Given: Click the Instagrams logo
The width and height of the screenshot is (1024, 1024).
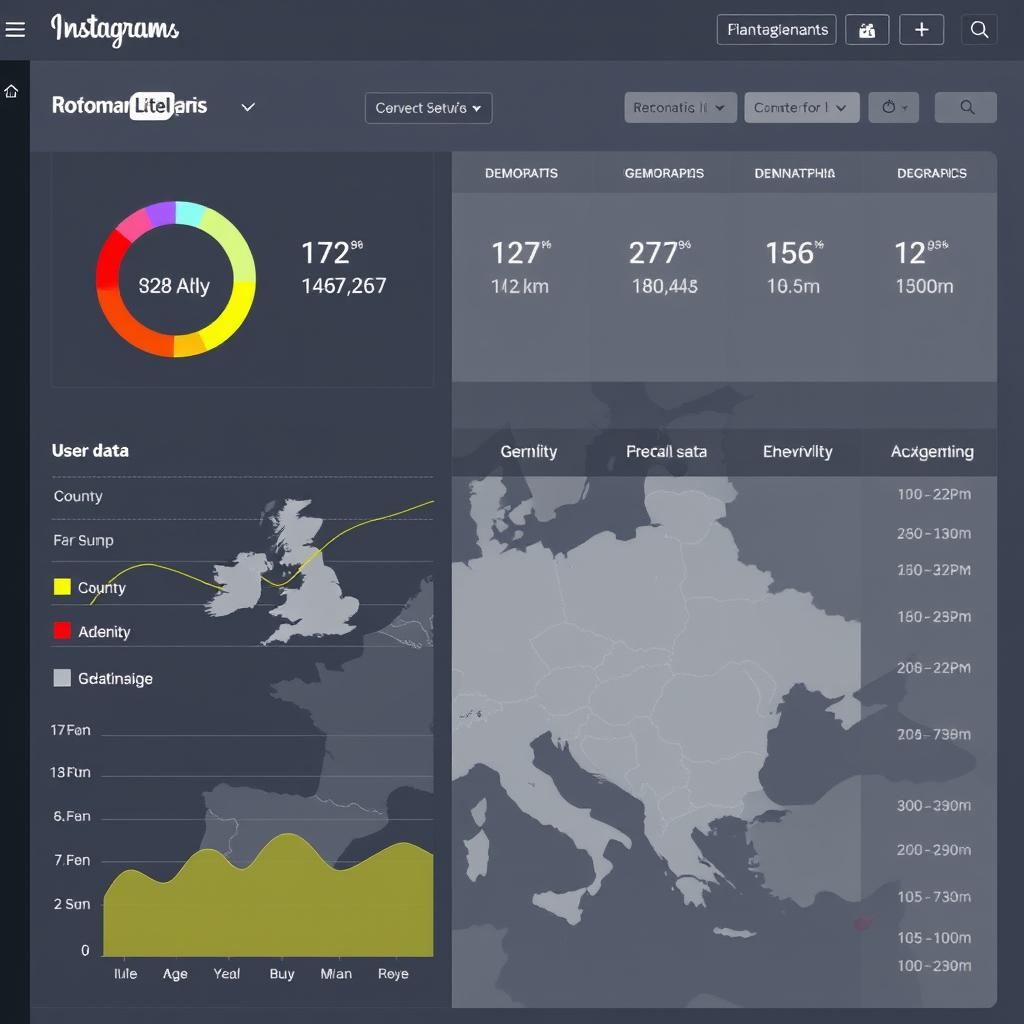Looking at the screenshot, I should pyautogui.click(x=114, y=30).
